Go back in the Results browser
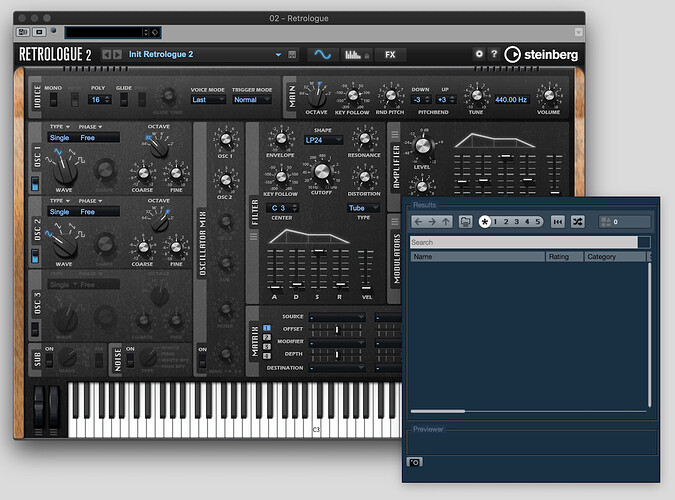The height and width of the screenshot is (500, 675). [418, 222]
